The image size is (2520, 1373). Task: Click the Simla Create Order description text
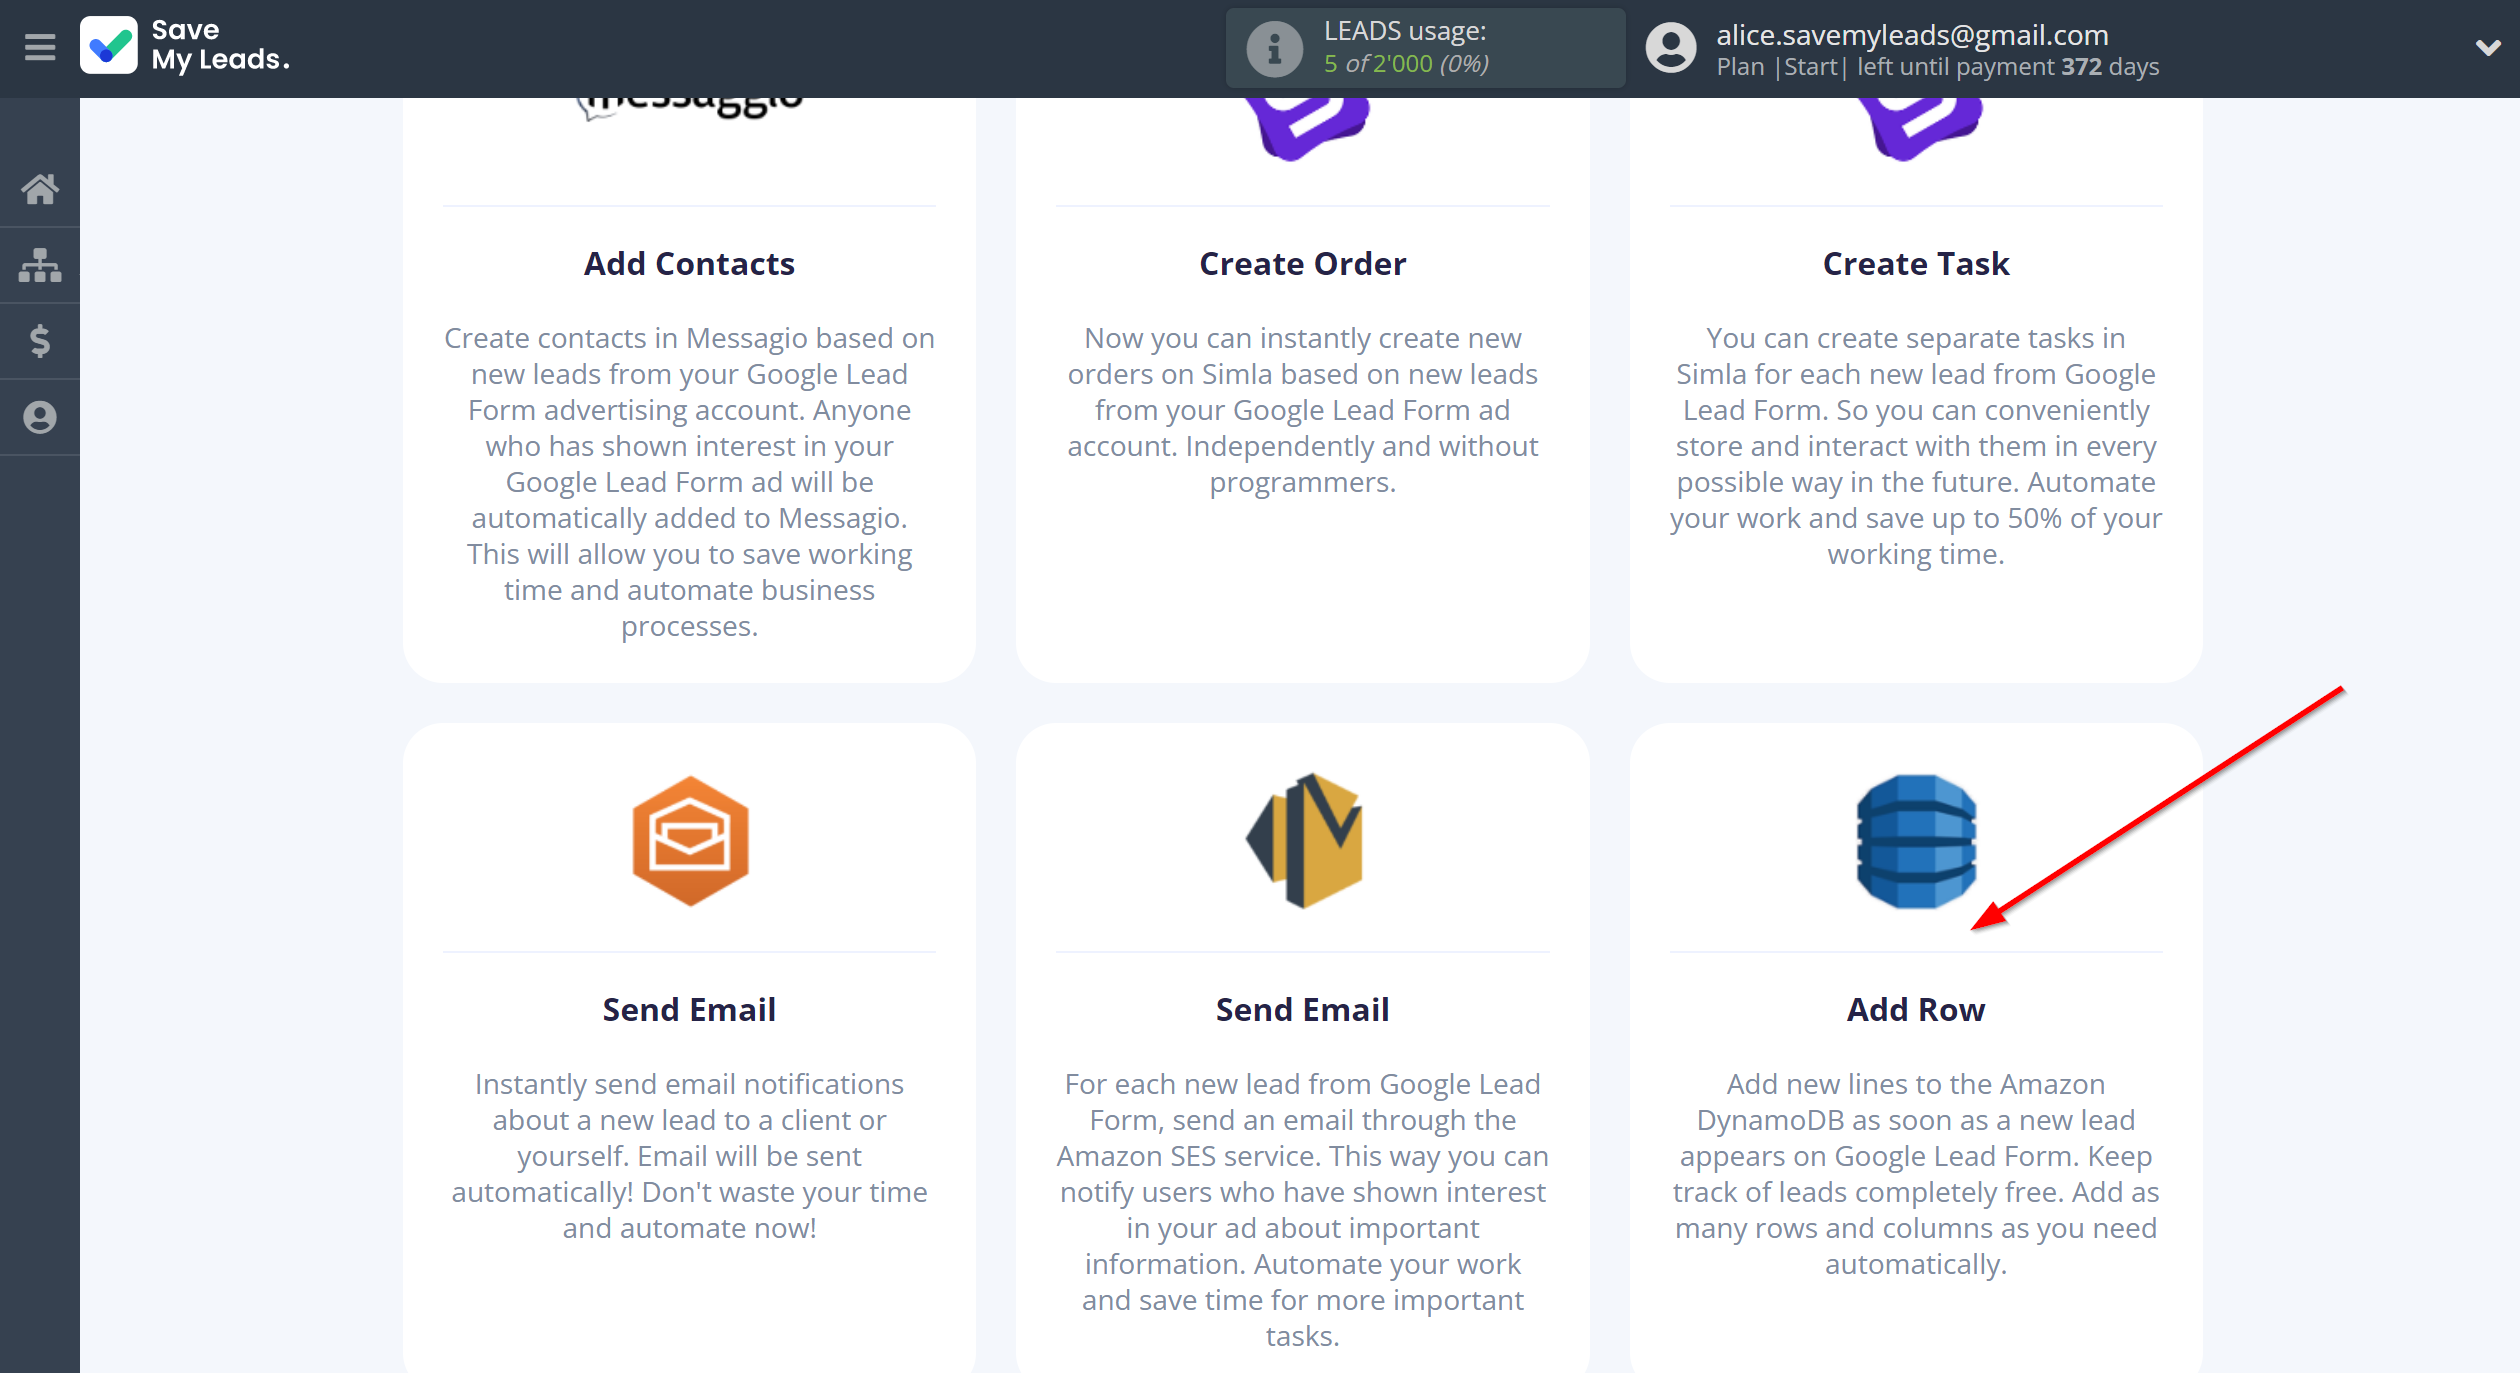[1302, 410]
